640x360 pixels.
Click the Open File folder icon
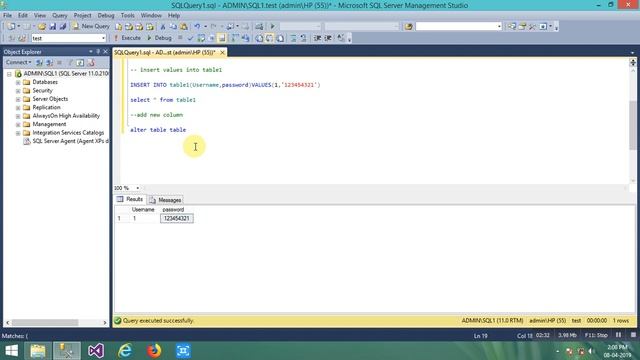tap(42, 26)
